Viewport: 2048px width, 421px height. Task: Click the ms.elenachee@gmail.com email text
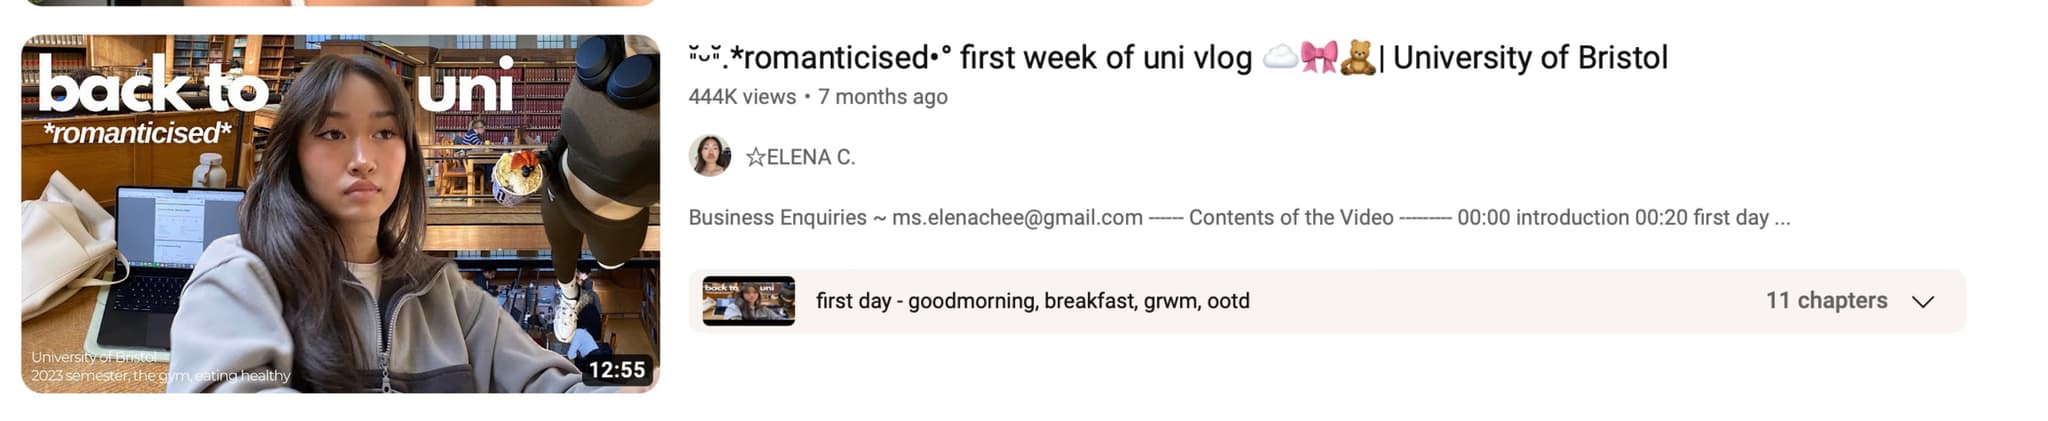point(1017,218)
